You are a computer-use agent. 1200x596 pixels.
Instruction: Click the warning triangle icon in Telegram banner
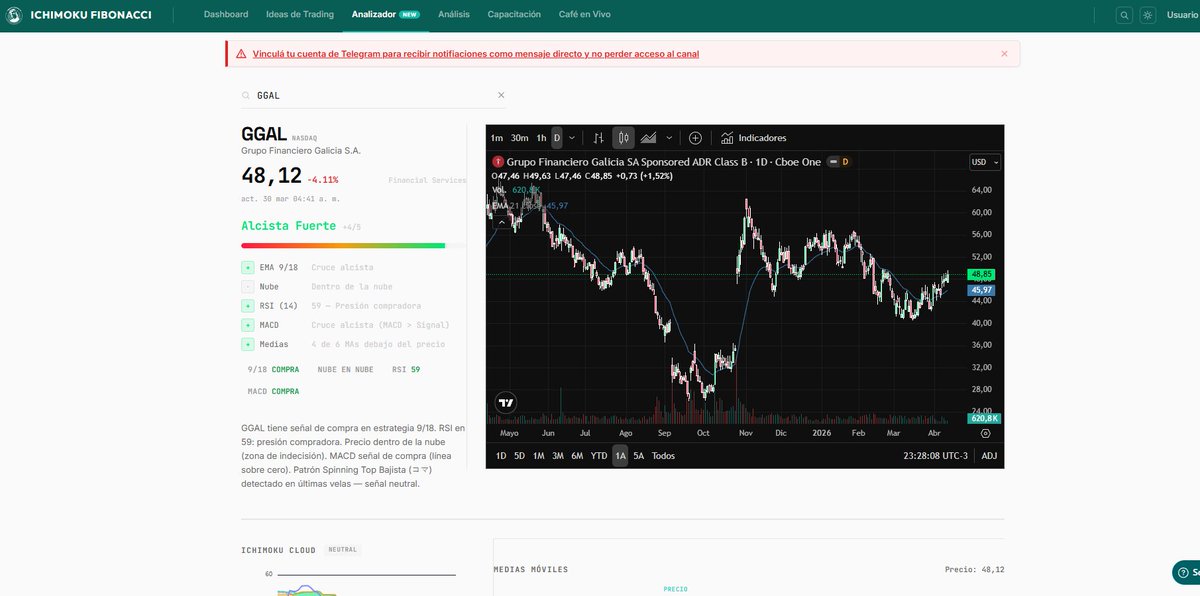click(241, 54)
